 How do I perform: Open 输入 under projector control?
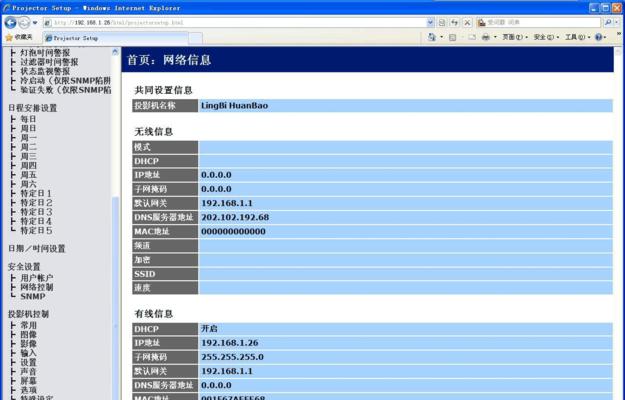tap(28, 353)
